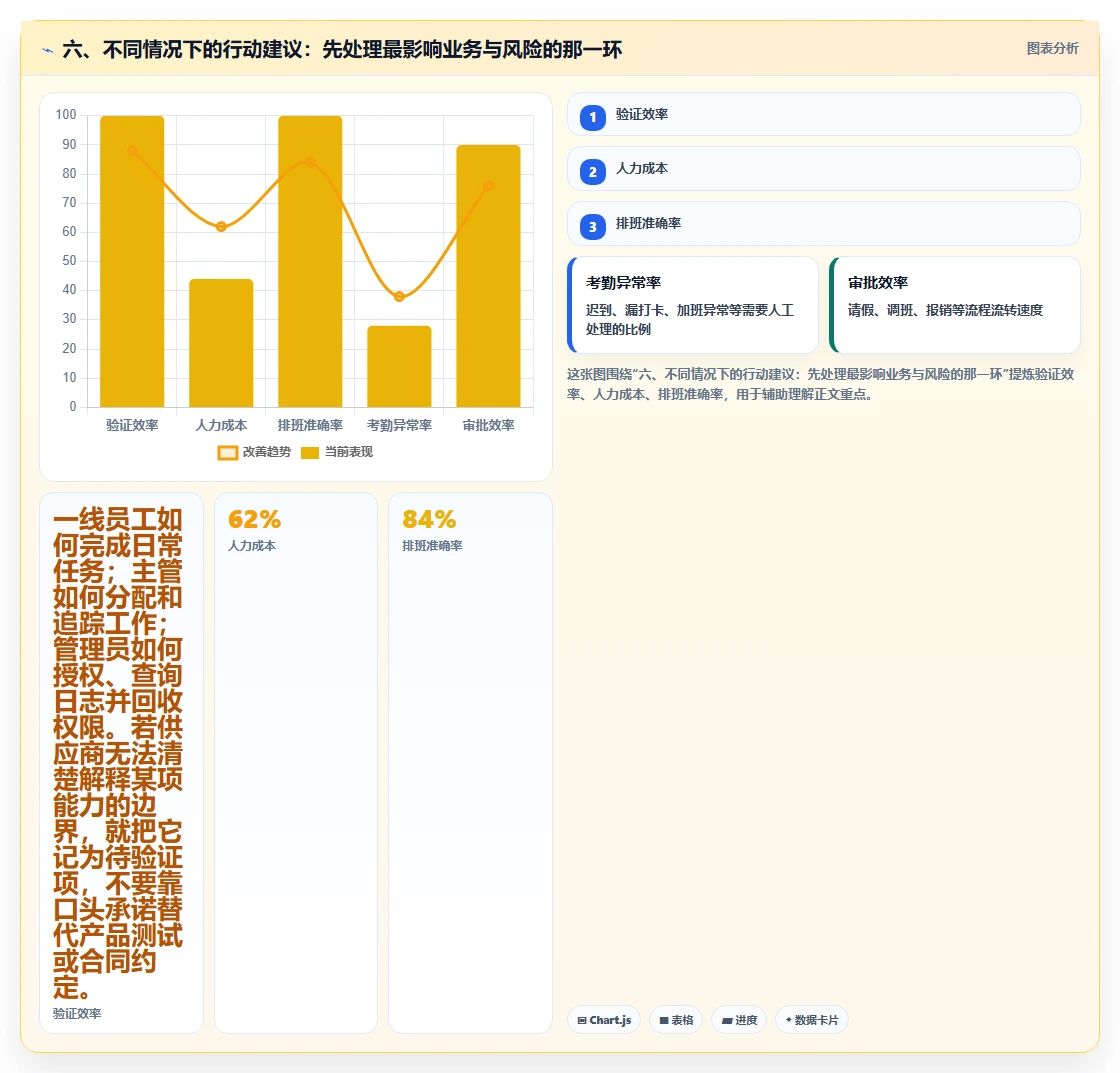Click the x-axis label 审批效率
This screenshot has height=1073, width=1120.
pos(489,426)
